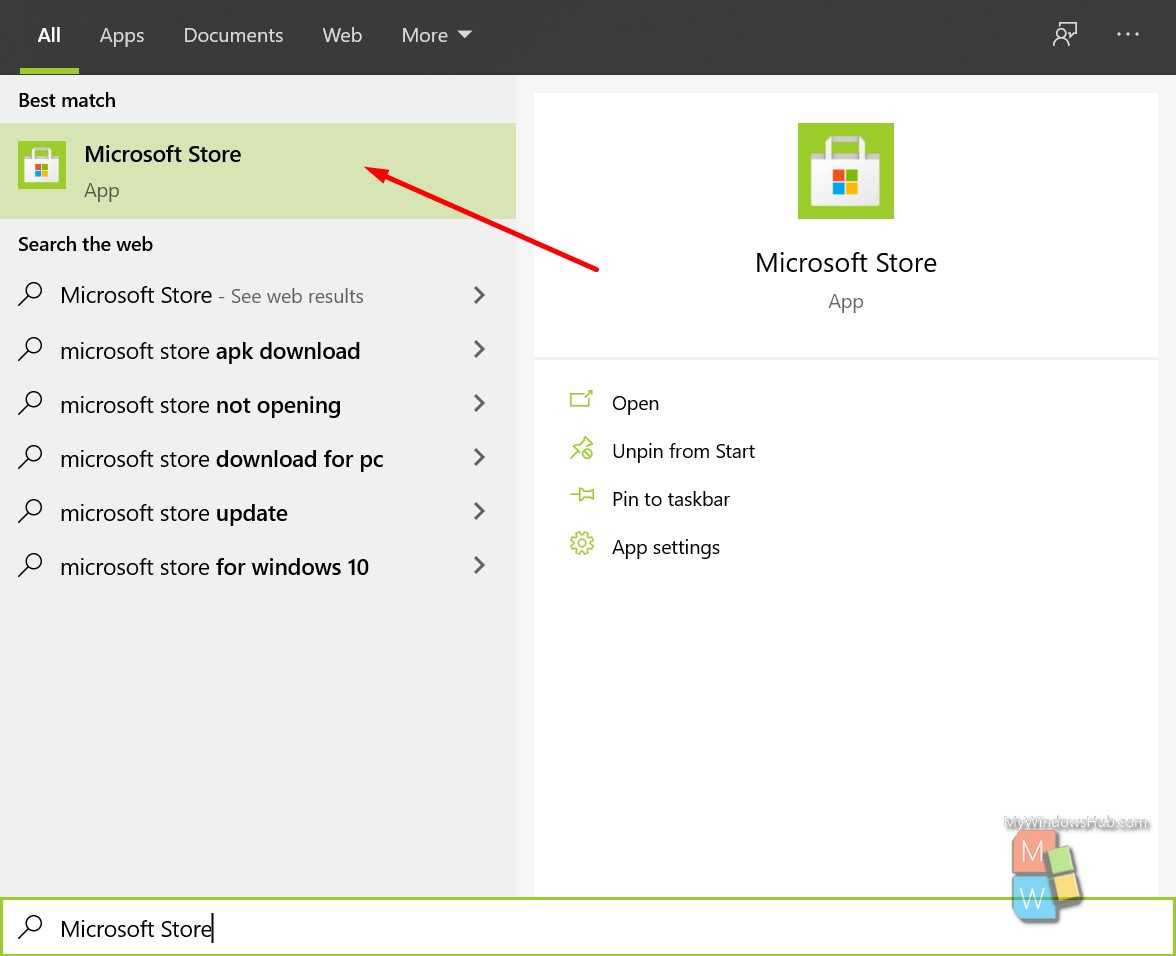
Task: Click the Unpin from Start pin icon
Action: (x=581, y=449)
